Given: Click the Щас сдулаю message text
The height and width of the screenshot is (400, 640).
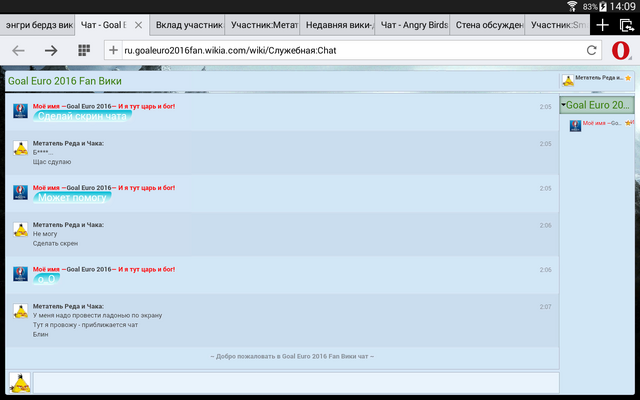Looking at the screenshot, I should click(52, 162).
